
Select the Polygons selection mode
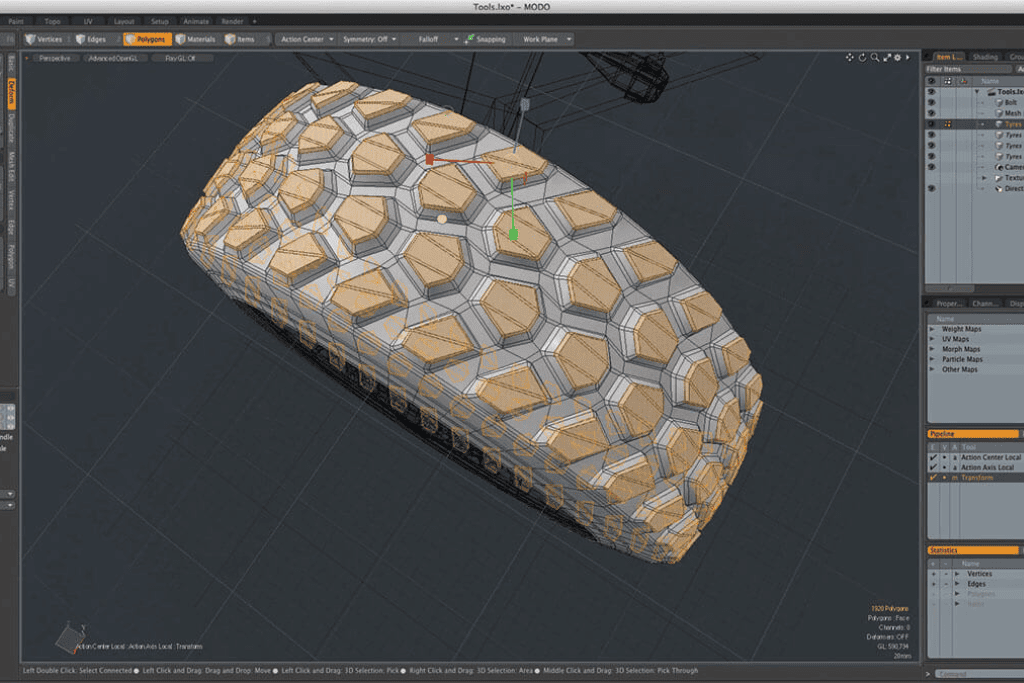pos(147,39)
